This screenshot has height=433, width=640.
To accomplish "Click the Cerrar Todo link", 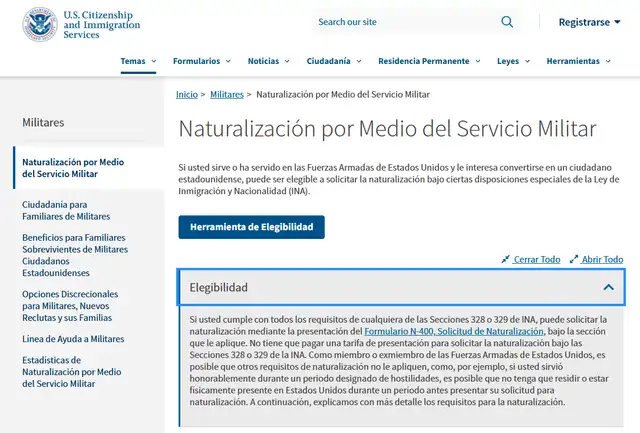I will (537, 259).
